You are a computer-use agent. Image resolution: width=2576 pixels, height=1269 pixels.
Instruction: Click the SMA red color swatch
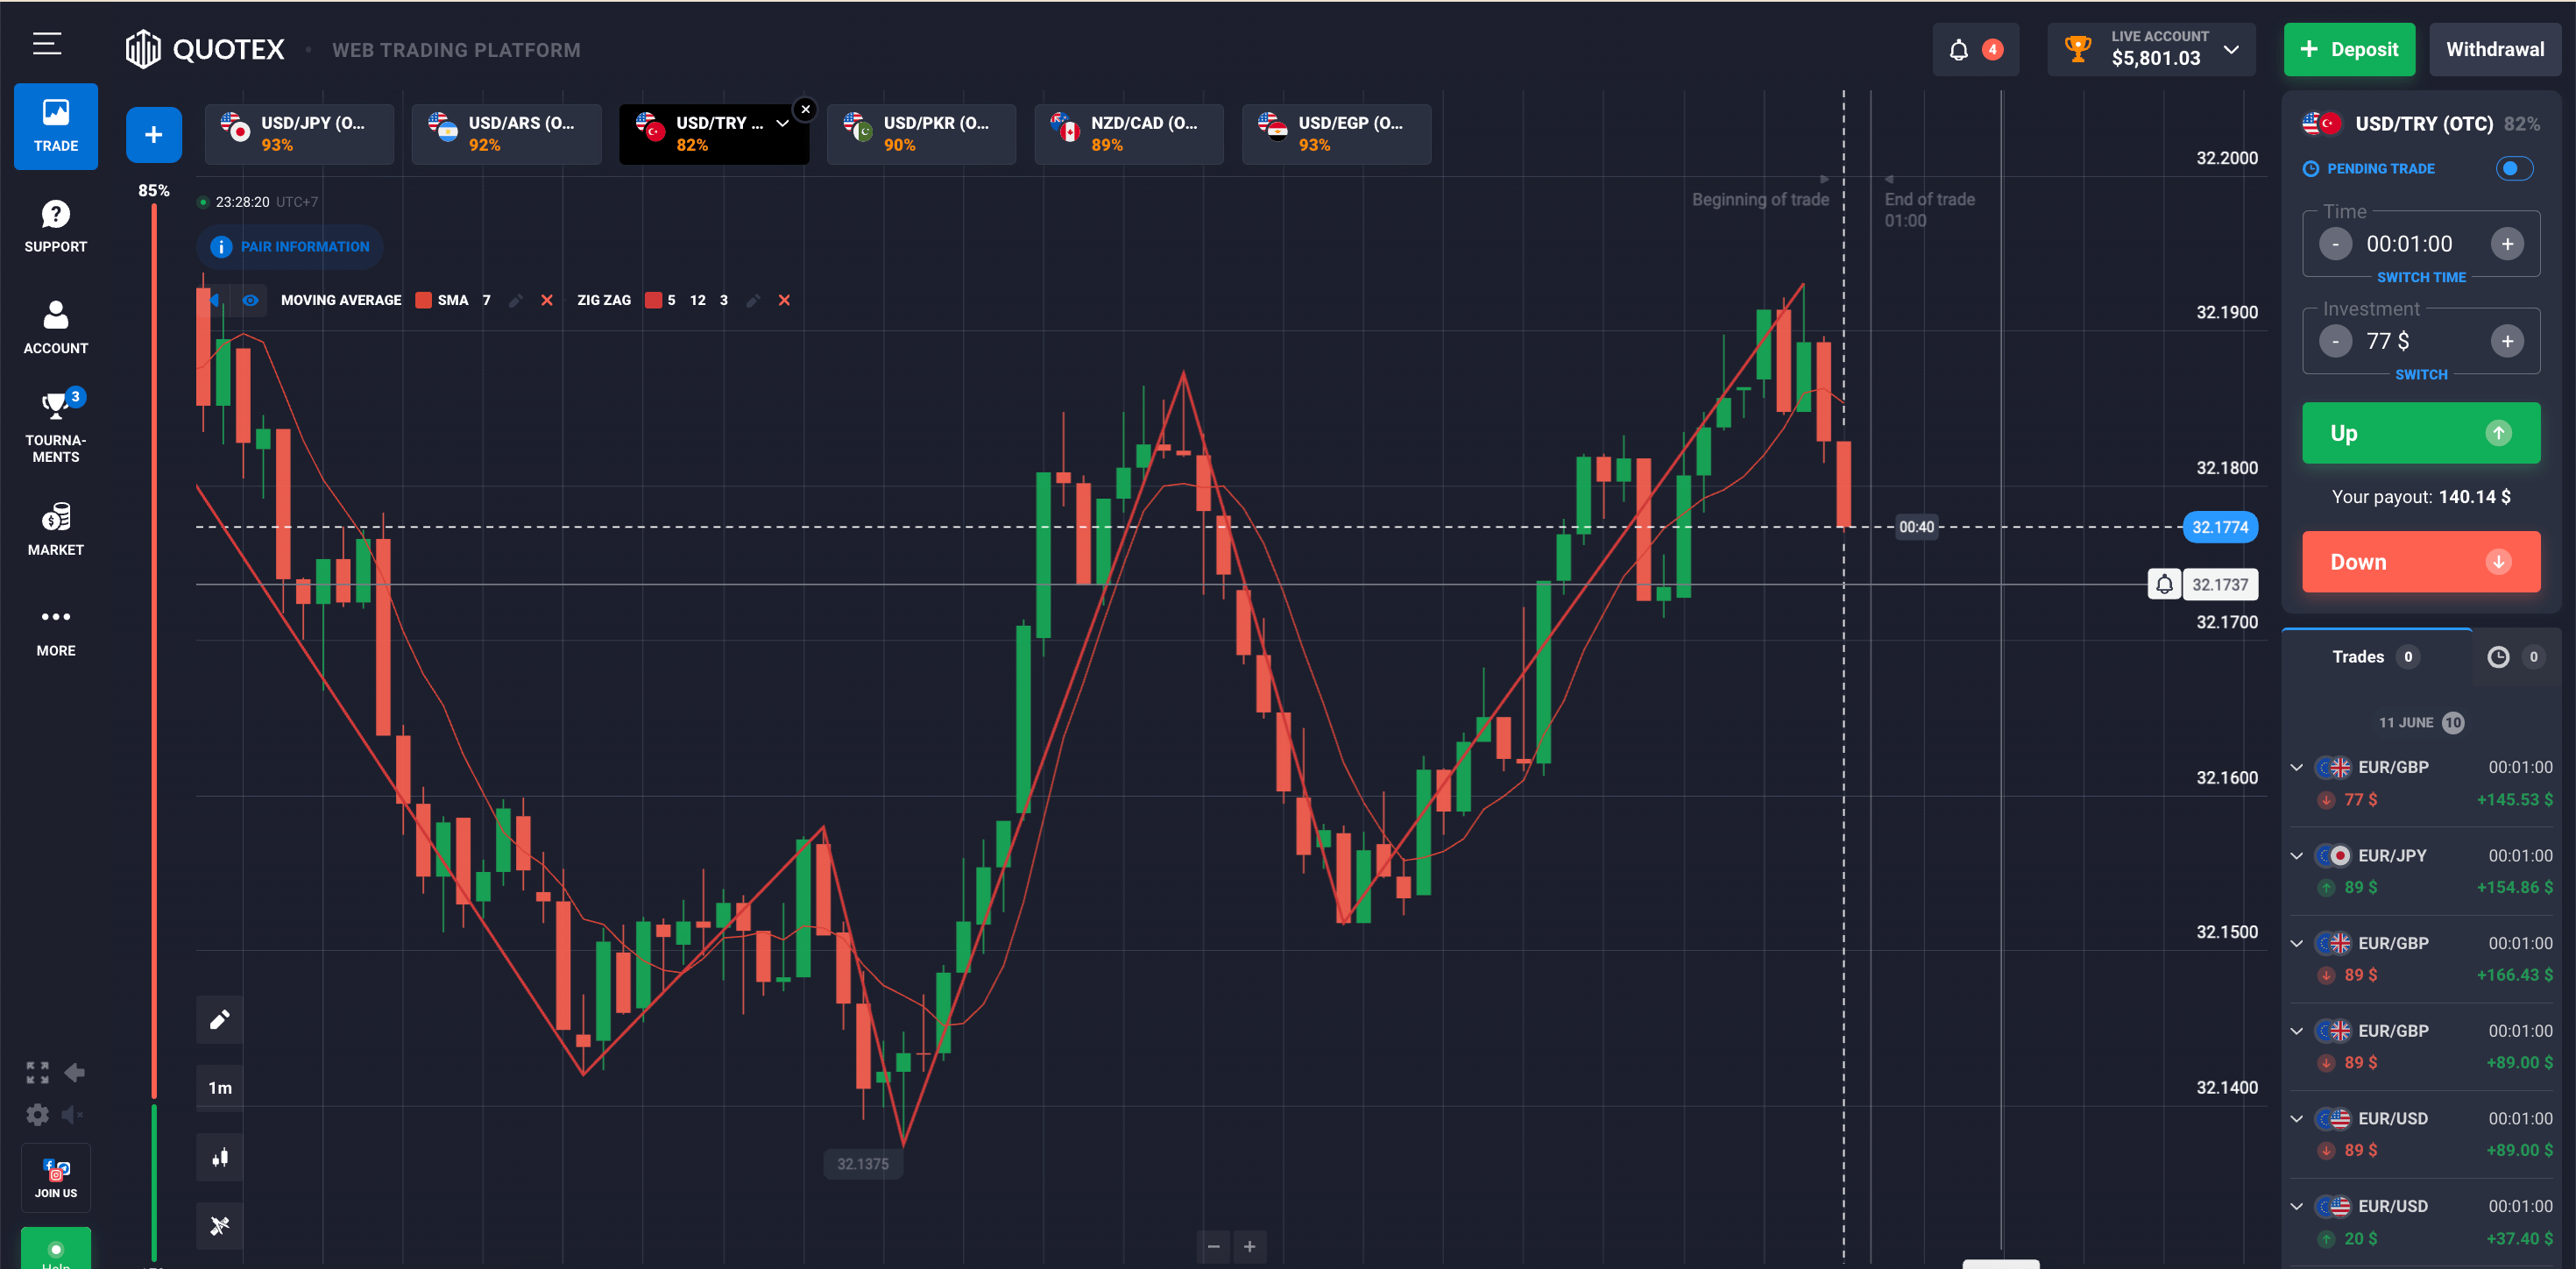coord(423,300)
